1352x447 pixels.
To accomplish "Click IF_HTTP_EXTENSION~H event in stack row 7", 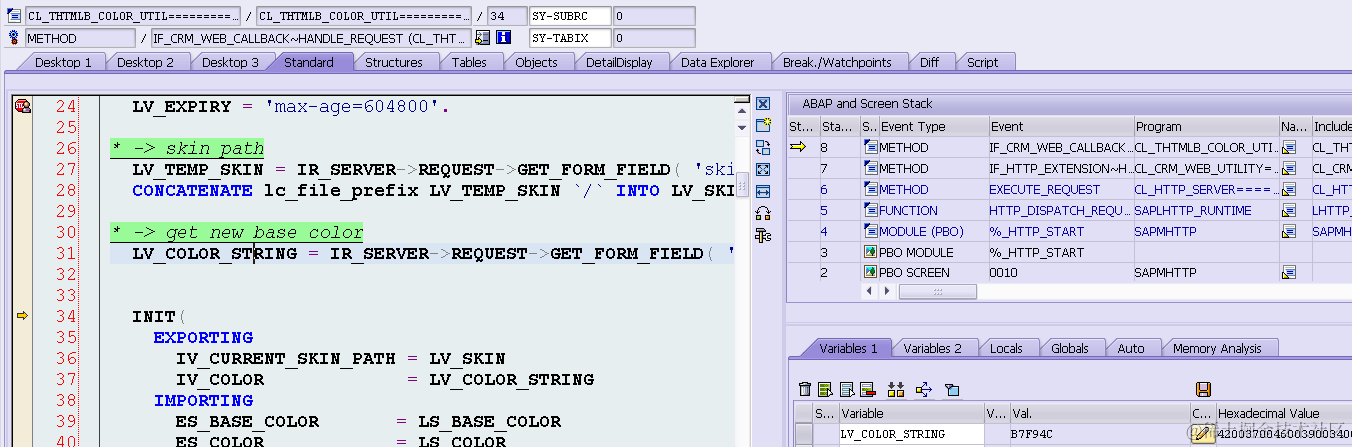I will click(x=1059, y=169).
